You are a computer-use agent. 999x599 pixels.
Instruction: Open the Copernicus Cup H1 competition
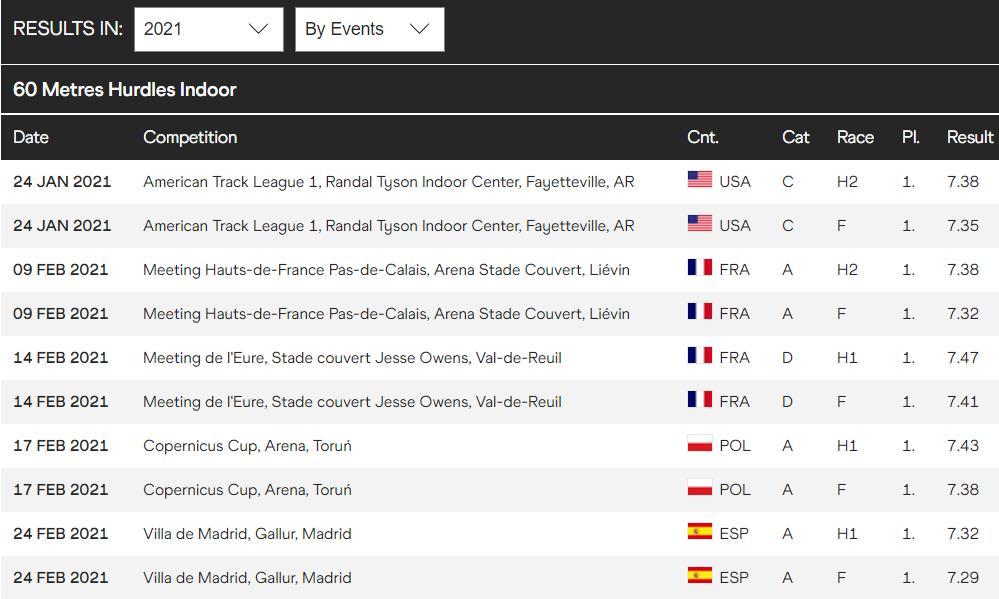247,445
